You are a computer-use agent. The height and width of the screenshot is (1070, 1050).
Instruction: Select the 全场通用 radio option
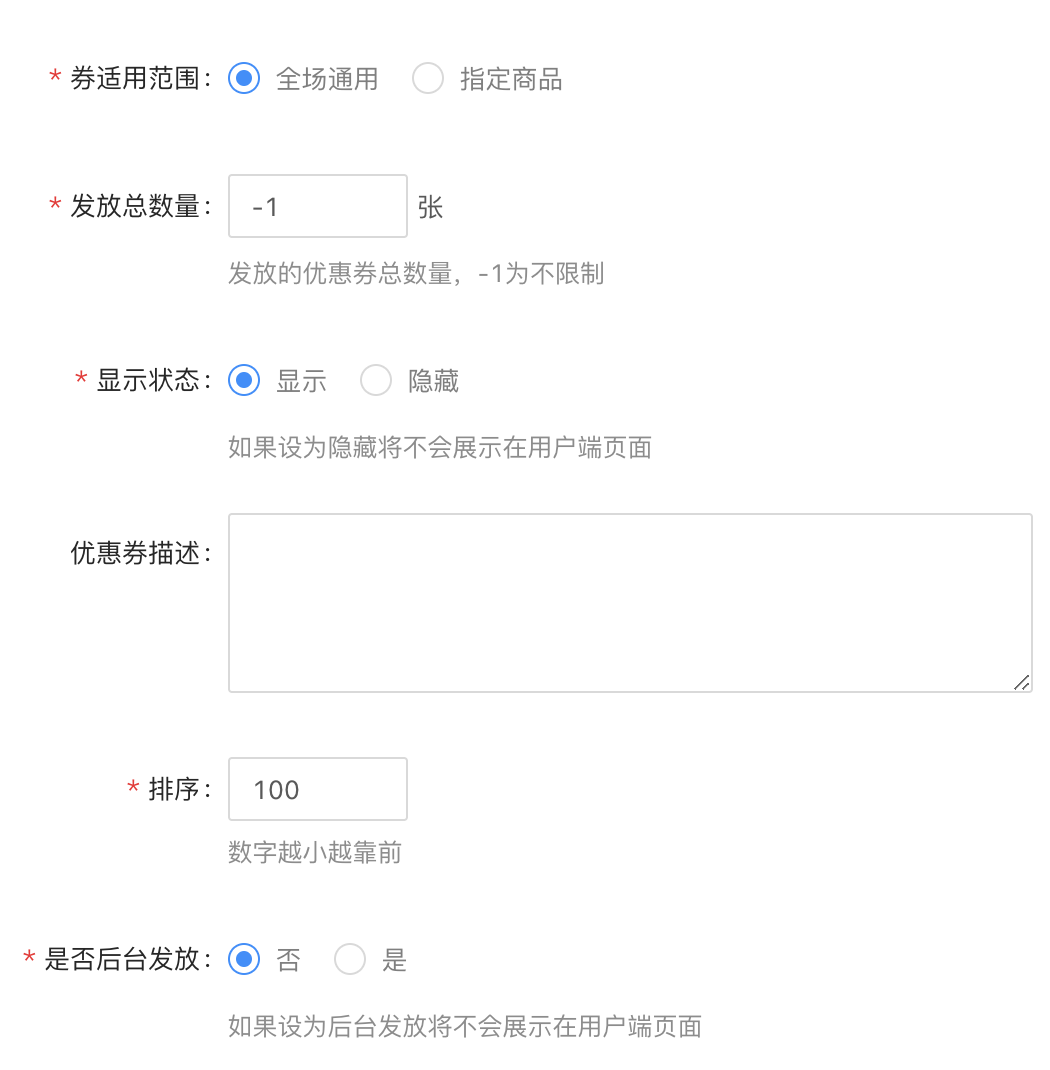pos(244,78)
